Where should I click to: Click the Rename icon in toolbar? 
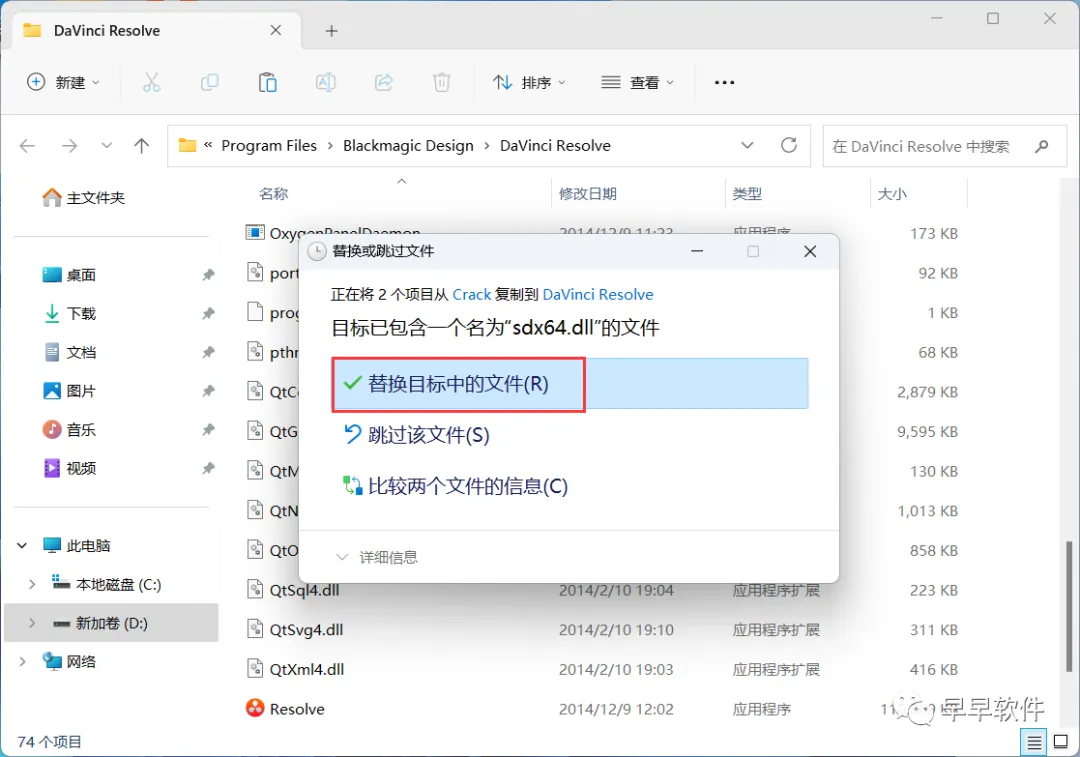click(325, 83)
